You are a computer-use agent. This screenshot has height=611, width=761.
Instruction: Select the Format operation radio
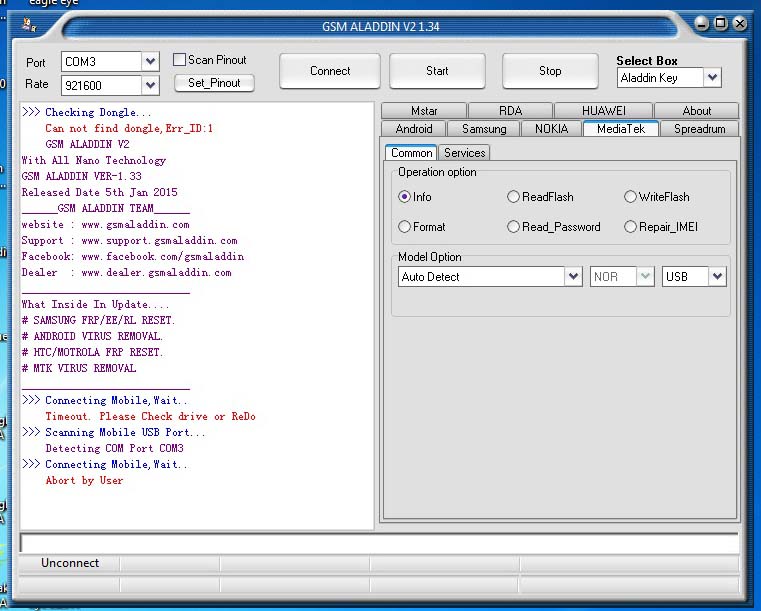[x=404, y=227]
